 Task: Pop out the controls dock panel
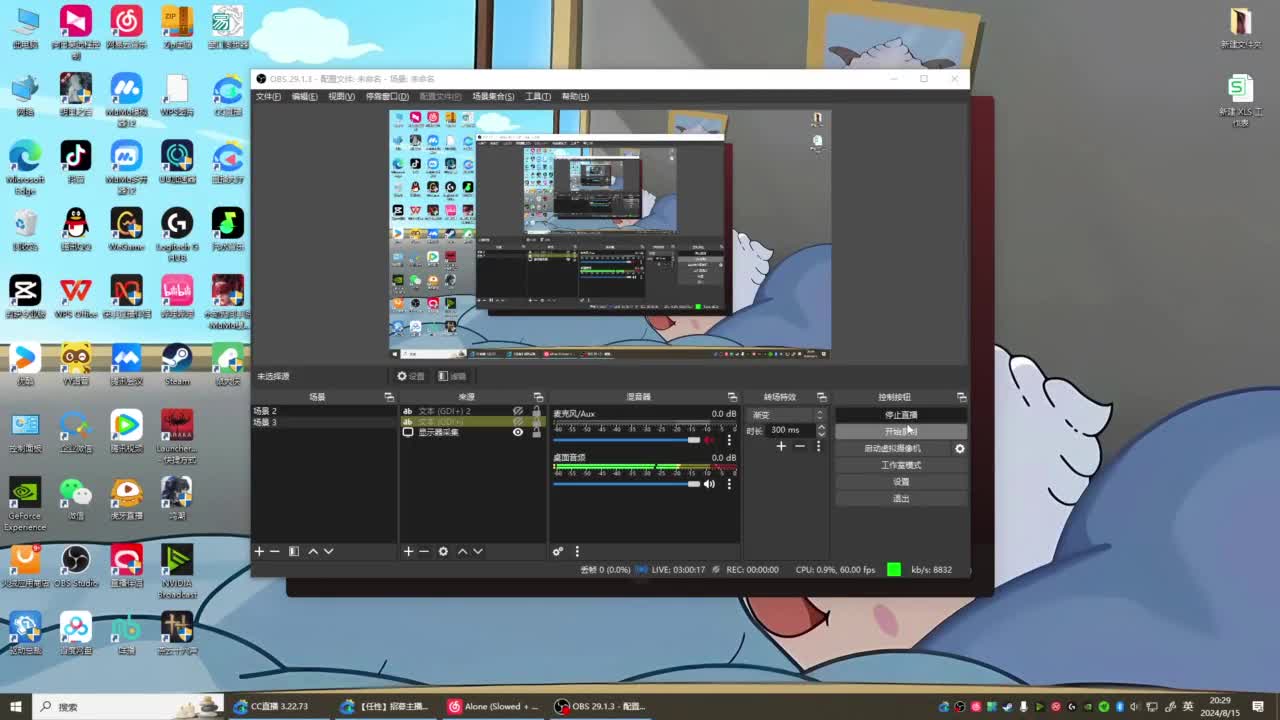tap(961, 397)
